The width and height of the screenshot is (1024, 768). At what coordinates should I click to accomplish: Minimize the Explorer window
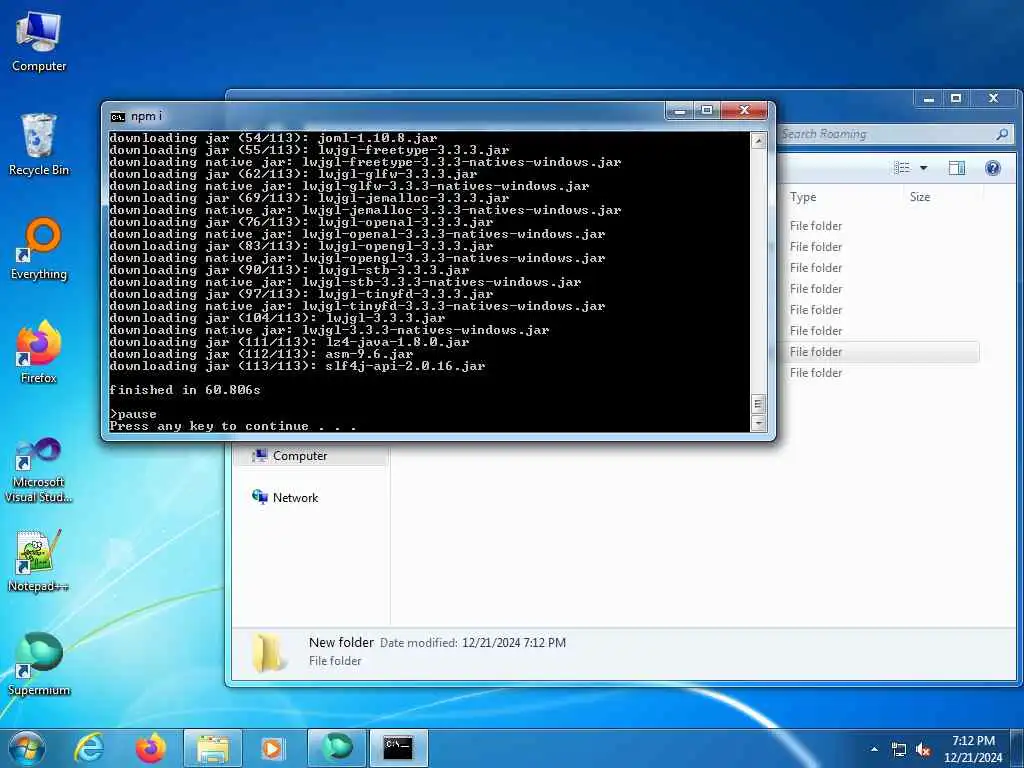(x=929, y=99)
